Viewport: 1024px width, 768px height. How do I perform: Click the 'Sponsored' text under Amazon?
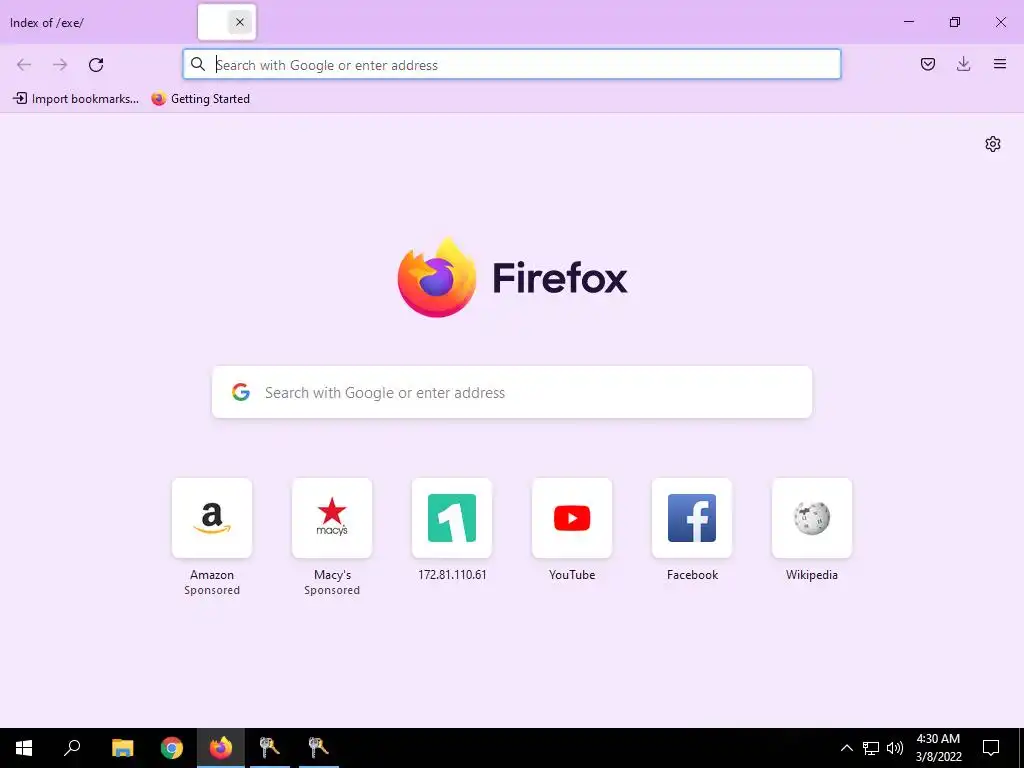point(212,590)
